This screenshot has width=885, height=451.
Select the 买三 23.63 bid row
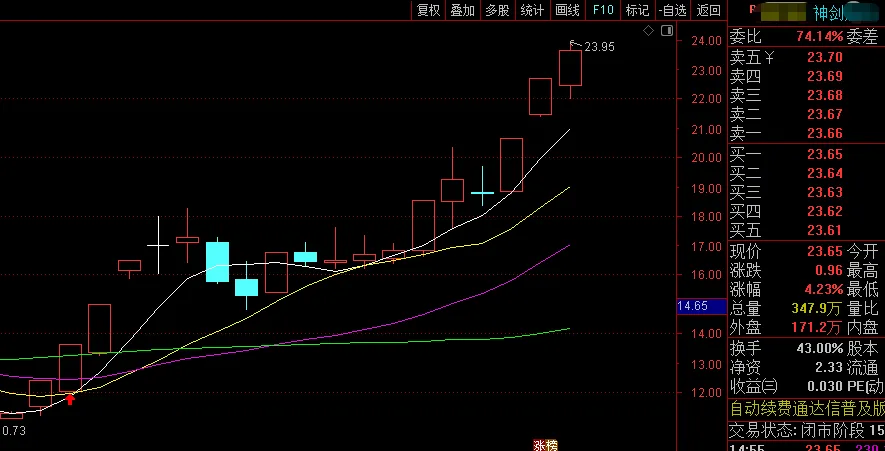tap(807, 192)
